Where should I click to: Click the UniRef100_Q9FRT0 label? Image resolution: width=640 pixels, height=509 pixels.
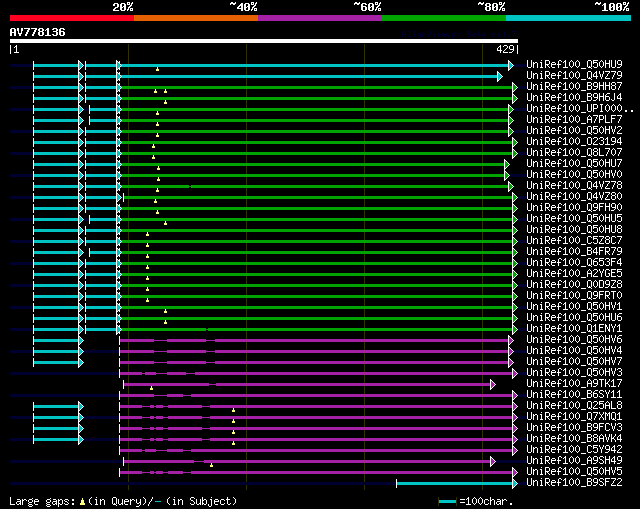point(574,296)
